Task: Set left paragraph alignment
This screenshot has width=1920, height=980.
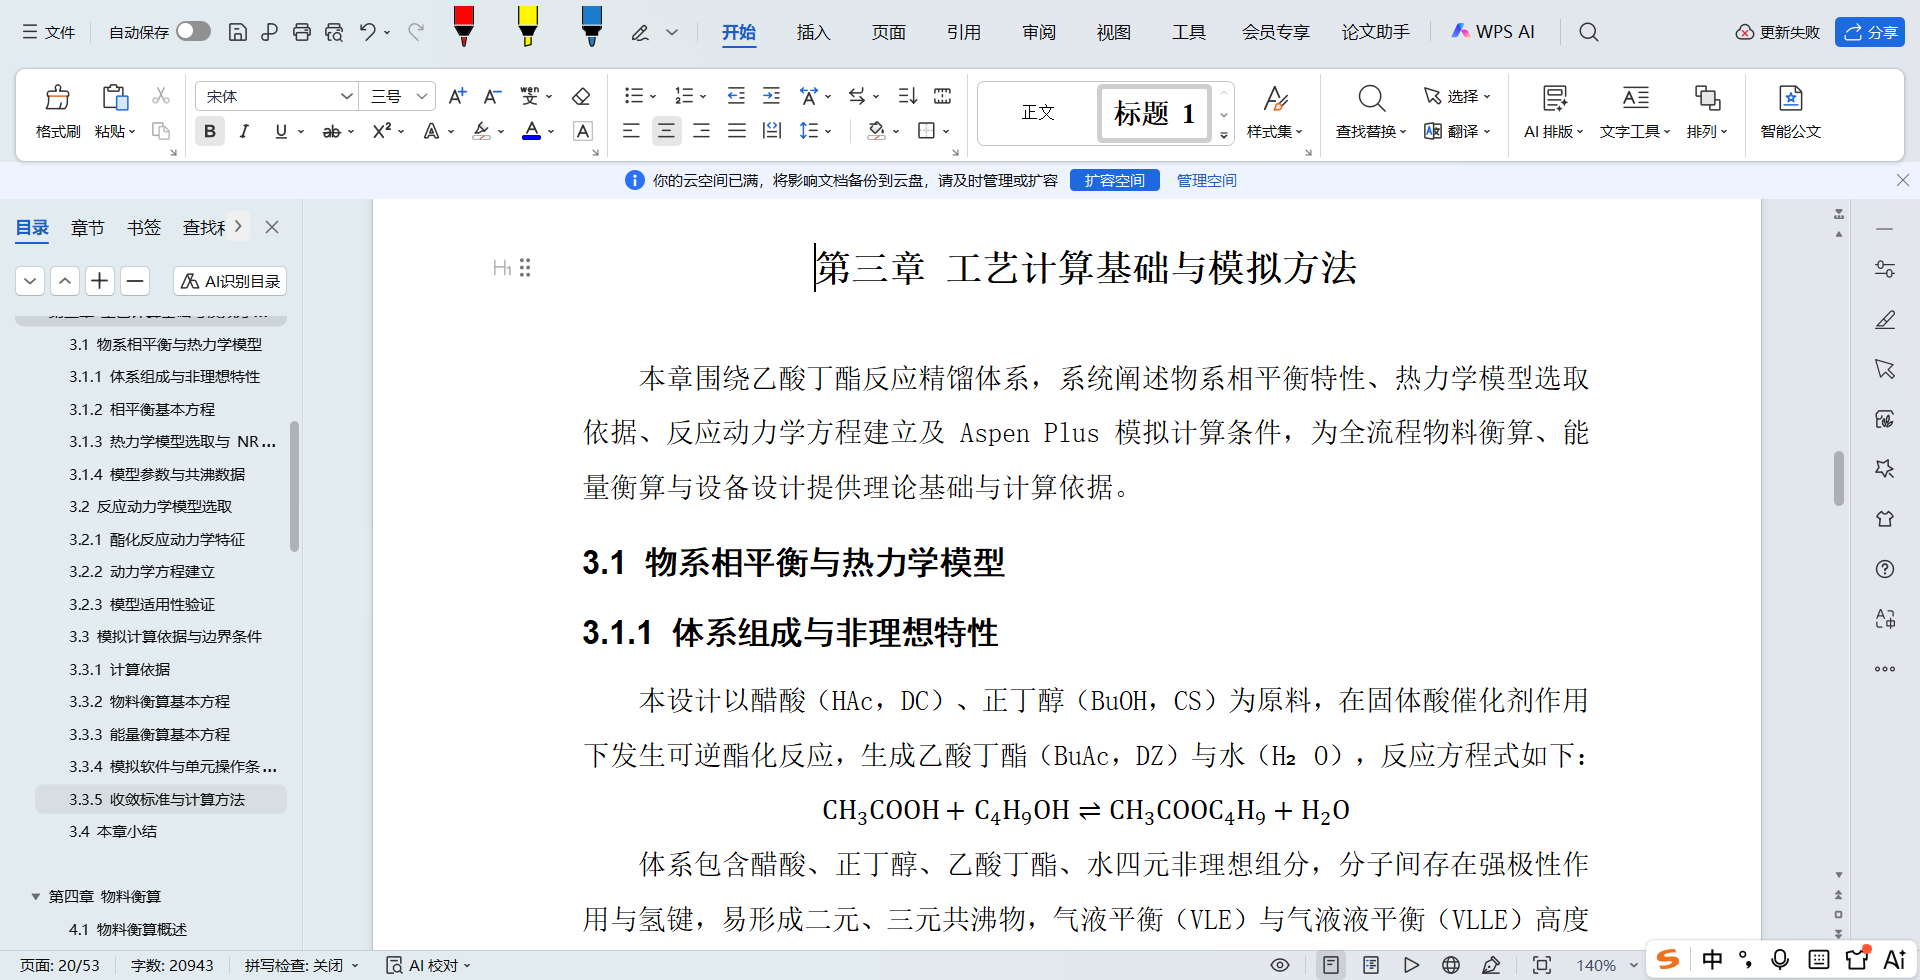Action: coord(631,131)
